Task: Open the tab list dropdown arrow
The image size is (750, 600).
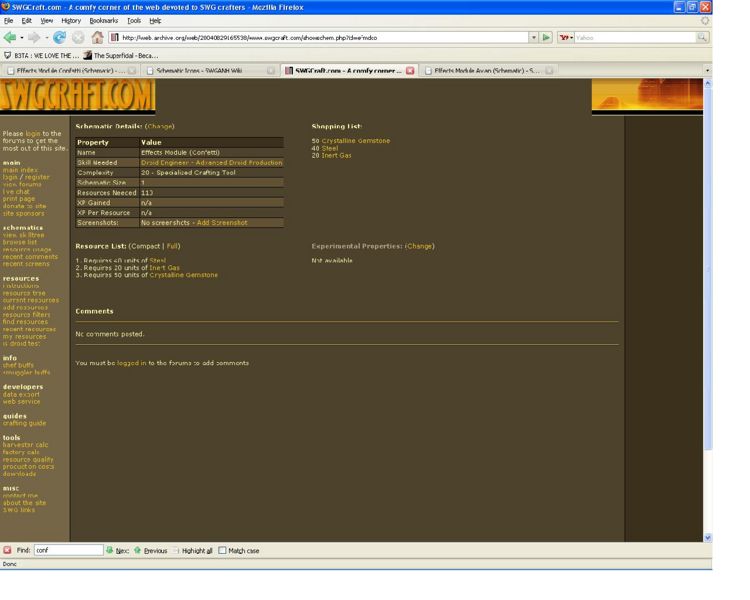Action: point(707,71)
